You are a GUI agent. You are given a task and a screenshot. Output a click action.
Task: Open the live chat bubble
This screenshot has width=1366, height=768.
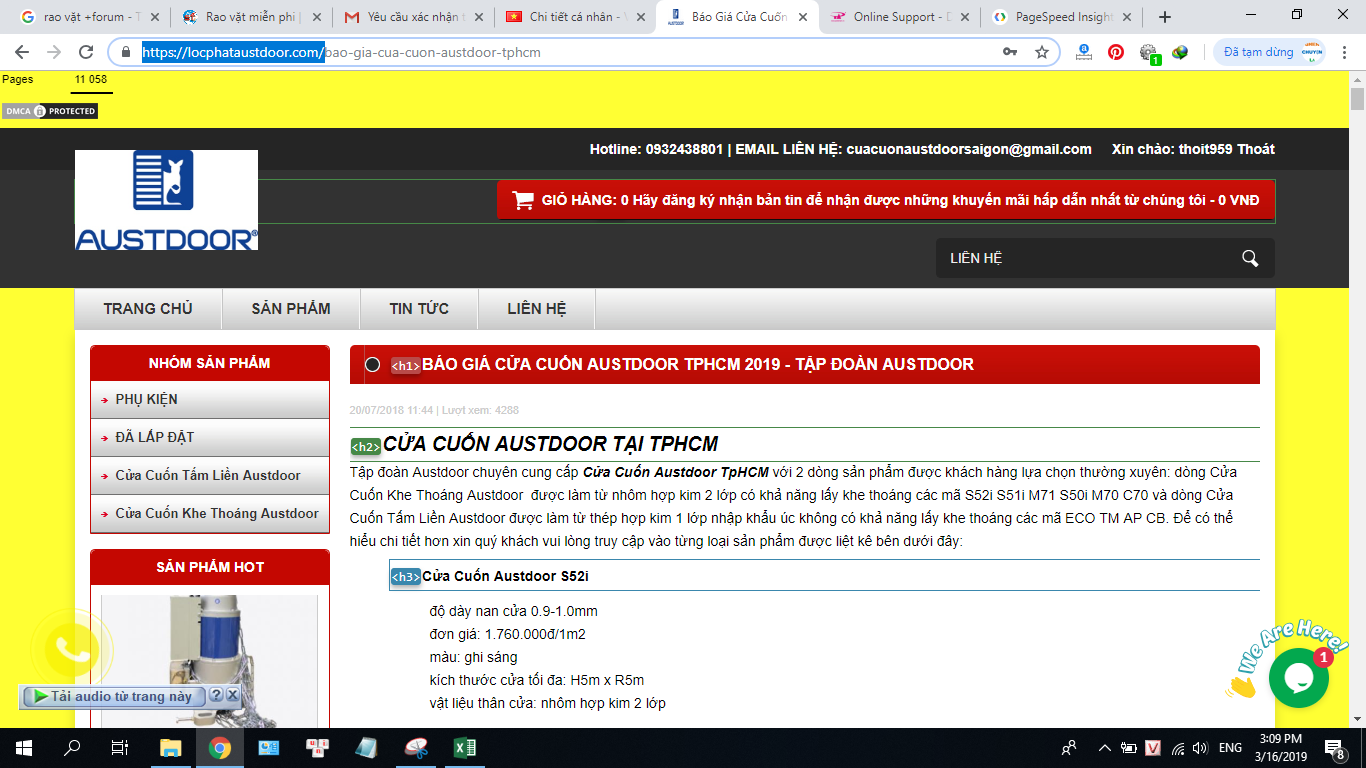pos(1298,678)
